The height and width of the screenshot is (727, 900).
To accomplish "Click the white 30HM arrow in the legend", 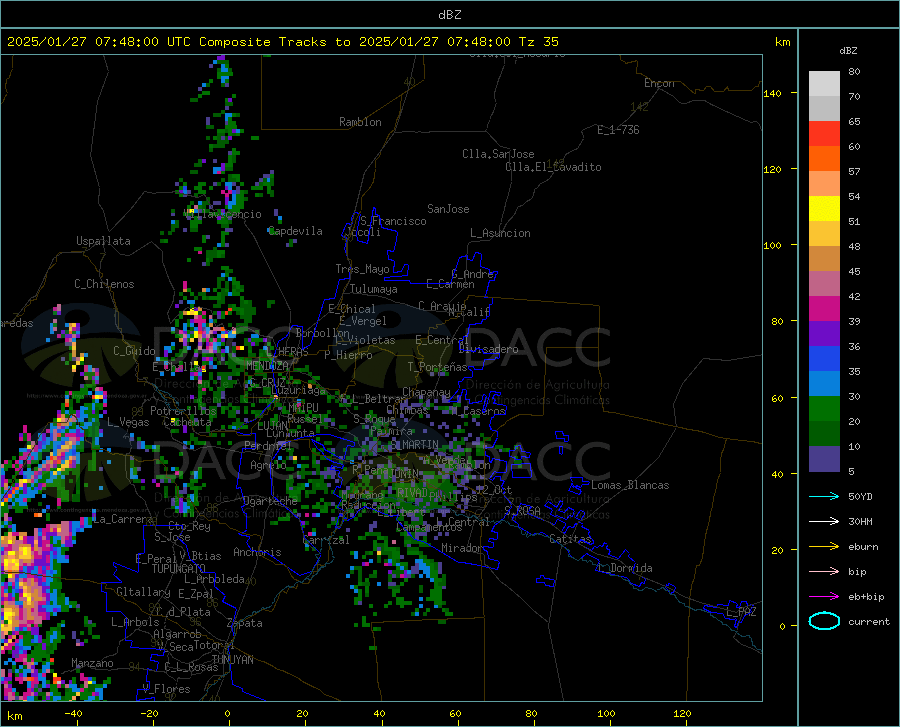I will [824, 522].
